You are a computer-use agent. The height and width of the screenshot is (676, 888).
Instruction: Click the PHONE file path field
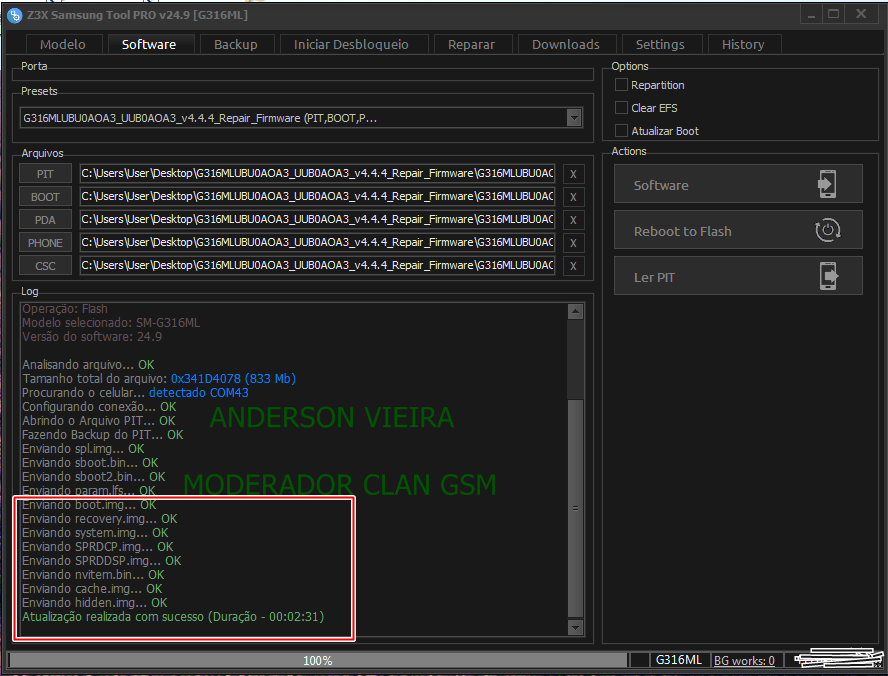(x=317, y=242)
